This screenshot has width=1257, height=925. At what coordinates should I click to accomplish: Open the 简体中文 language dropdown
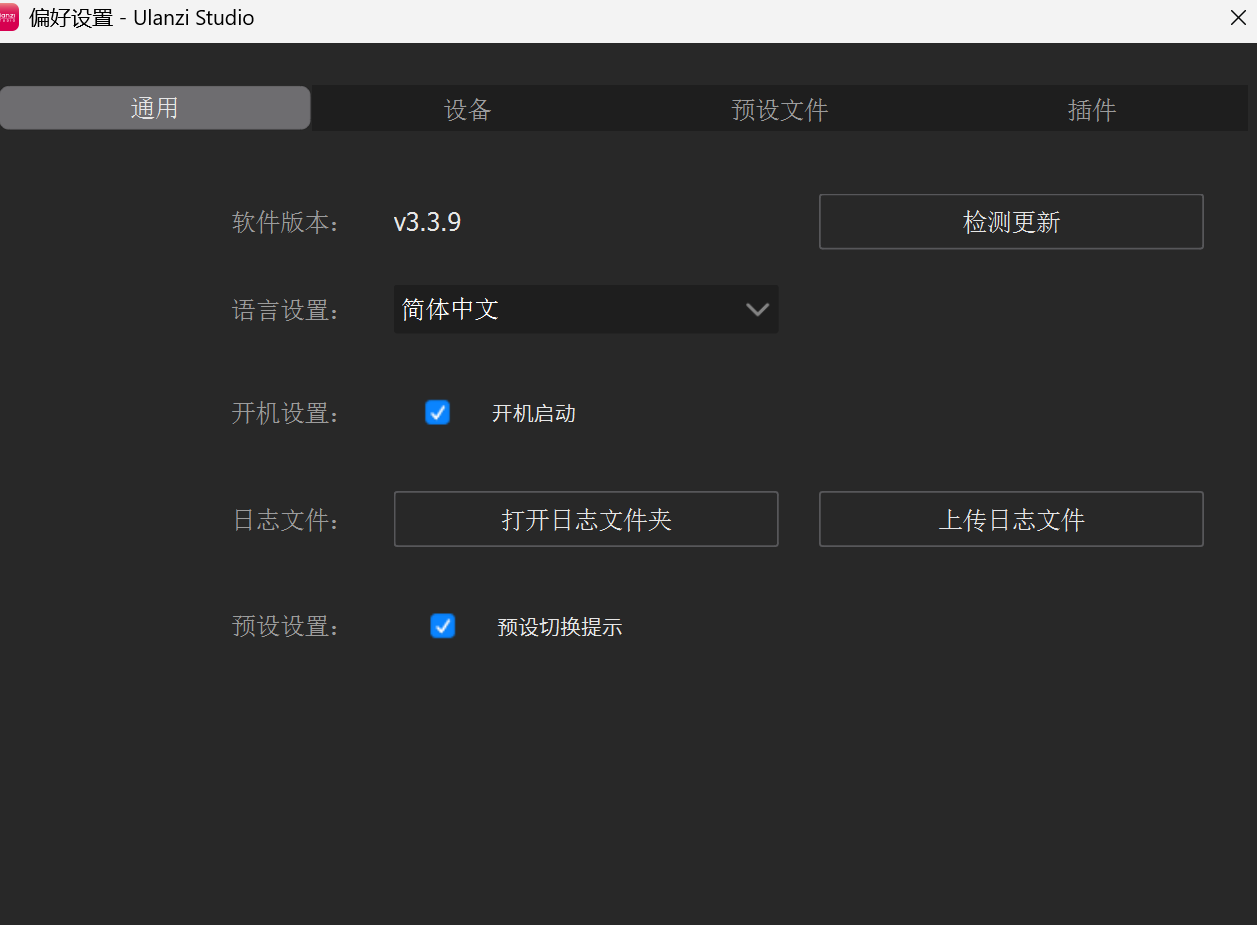(x=586, y=309)
